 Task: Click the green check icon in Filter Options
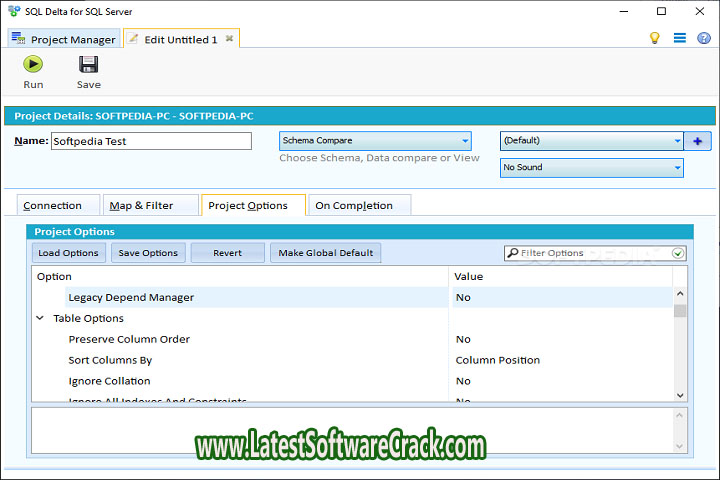click(678, 253)
